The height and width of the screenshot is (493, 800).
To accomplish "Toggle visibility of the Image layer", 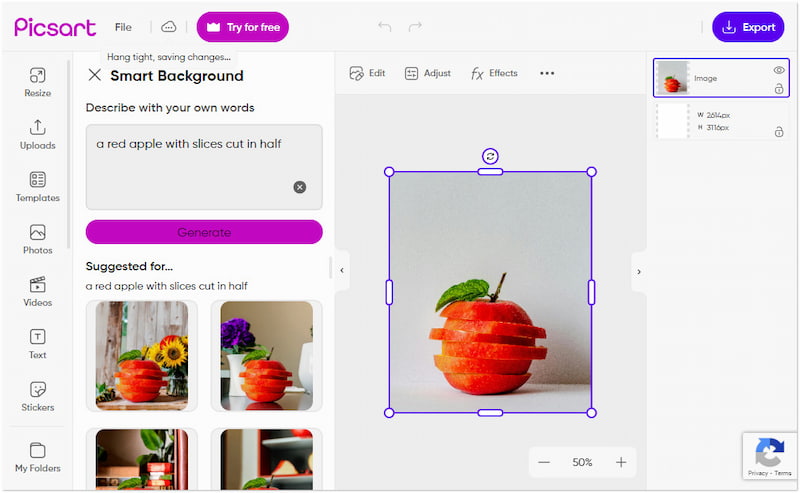I will click(778, 70).
